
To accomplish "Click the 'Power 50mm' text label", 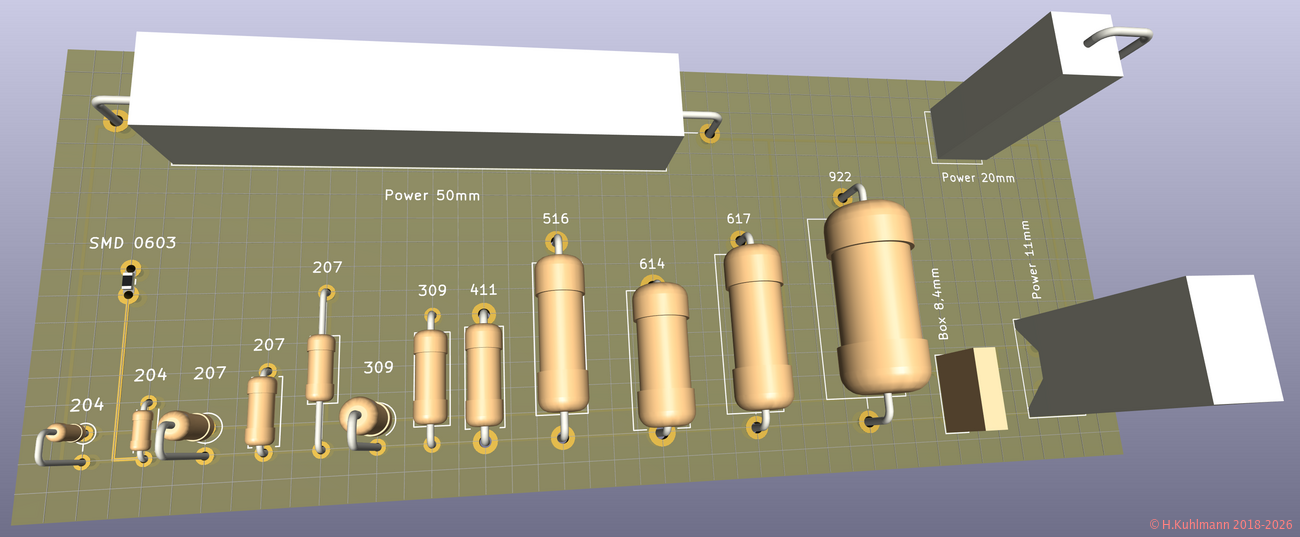I will pyautogui.click(x=432, y=195).
